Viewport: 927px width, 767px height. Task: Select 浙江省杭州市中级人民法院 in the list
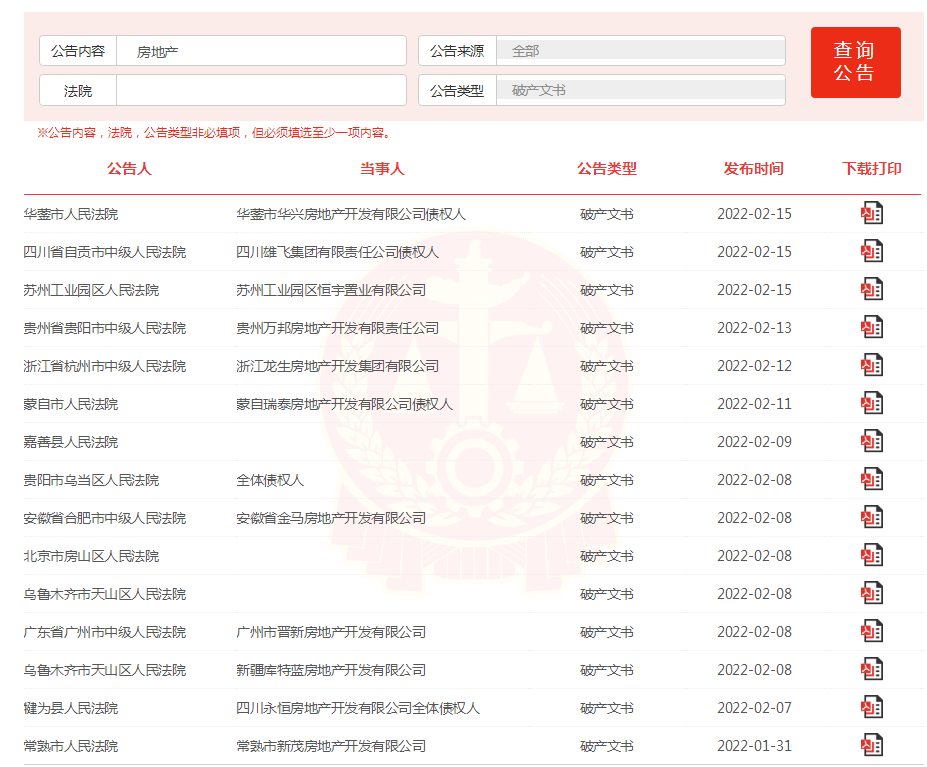105,366
